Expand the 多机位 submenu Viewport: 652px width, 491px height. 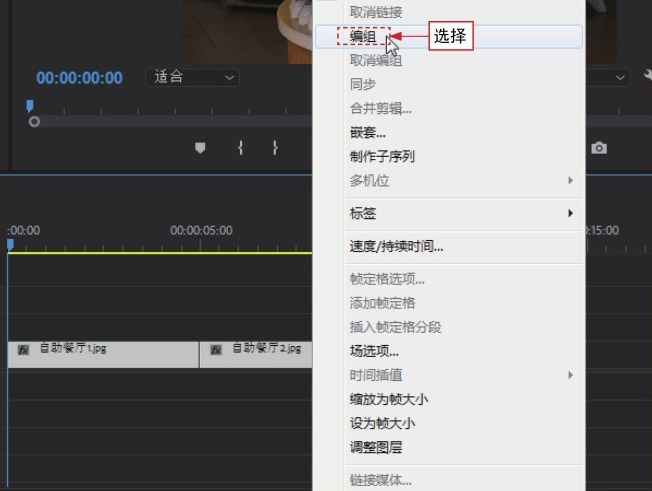tap(449, 181)
